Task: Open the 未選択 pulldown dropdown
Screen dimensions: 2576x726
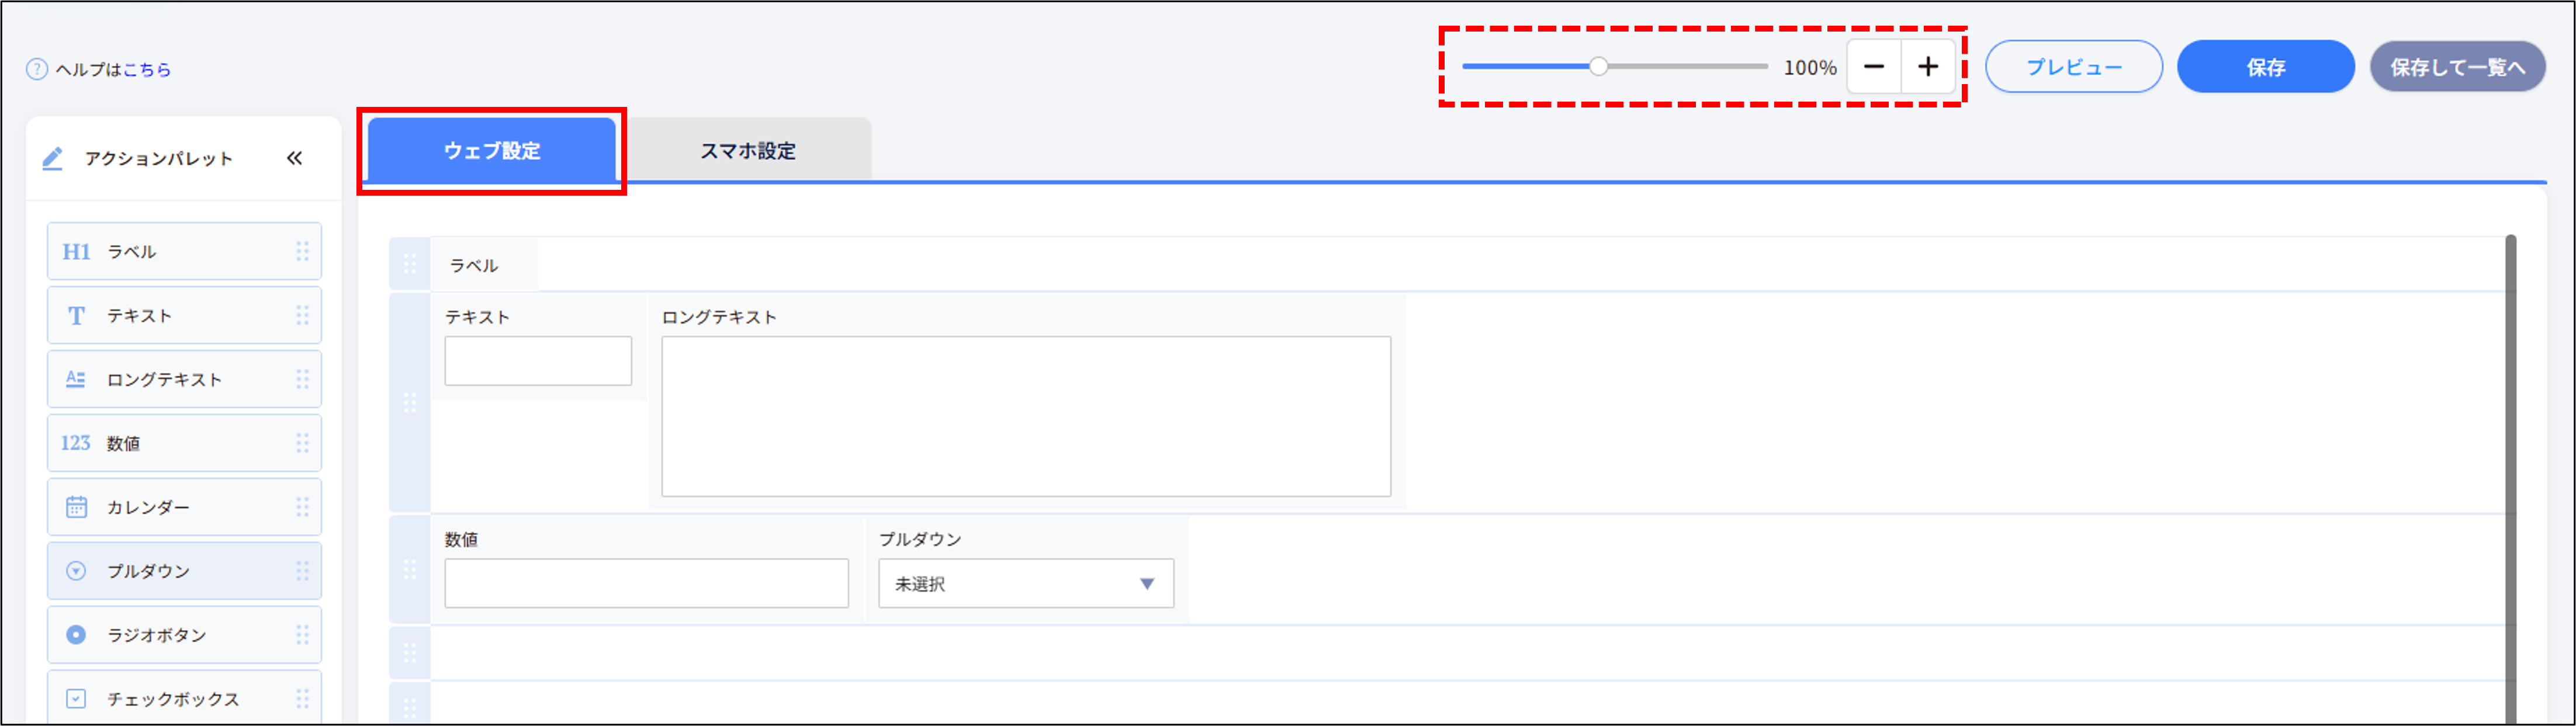Action: 1025,584
